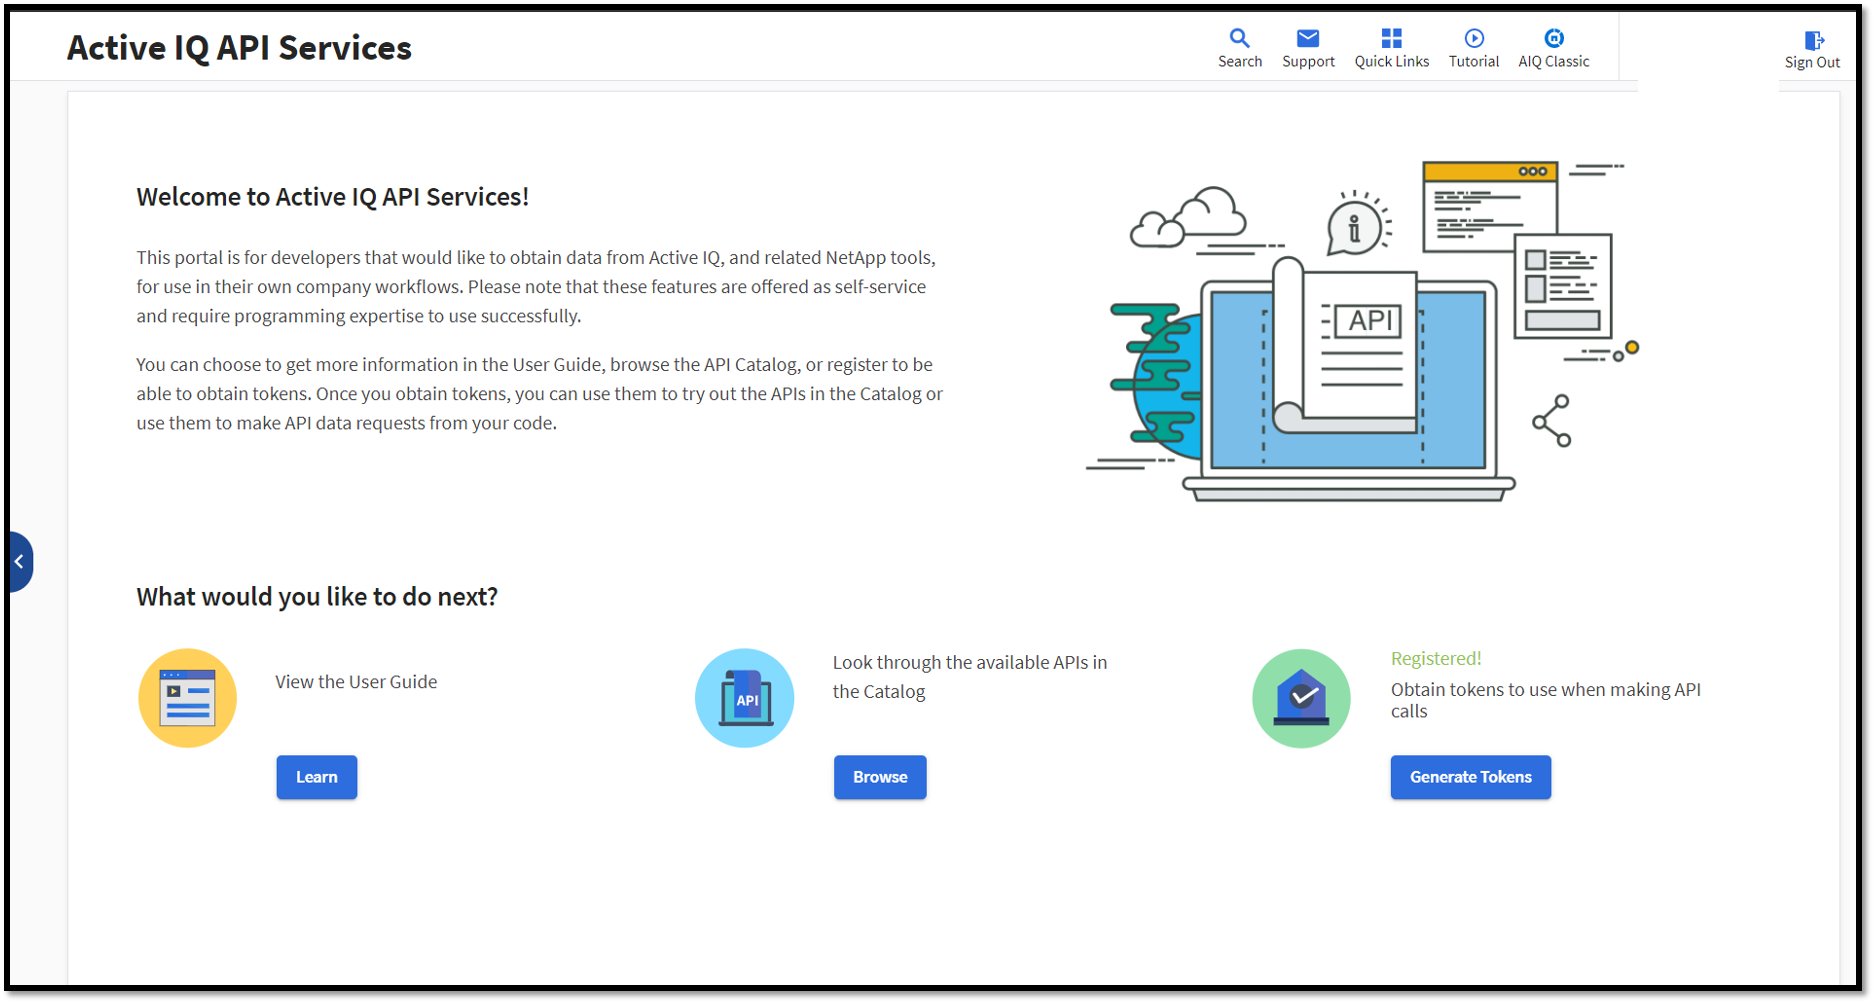
Task: Click the Sign Out icon
Action: tap(1813, 40)
